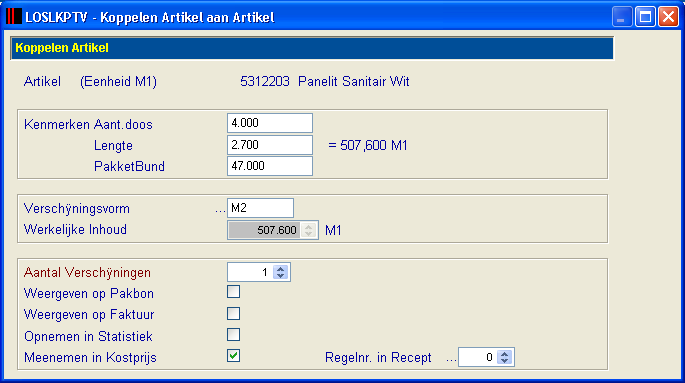Open lookup dots beside Regelnr. in Recept
685x383 pixels.
[x=451, y=360]
